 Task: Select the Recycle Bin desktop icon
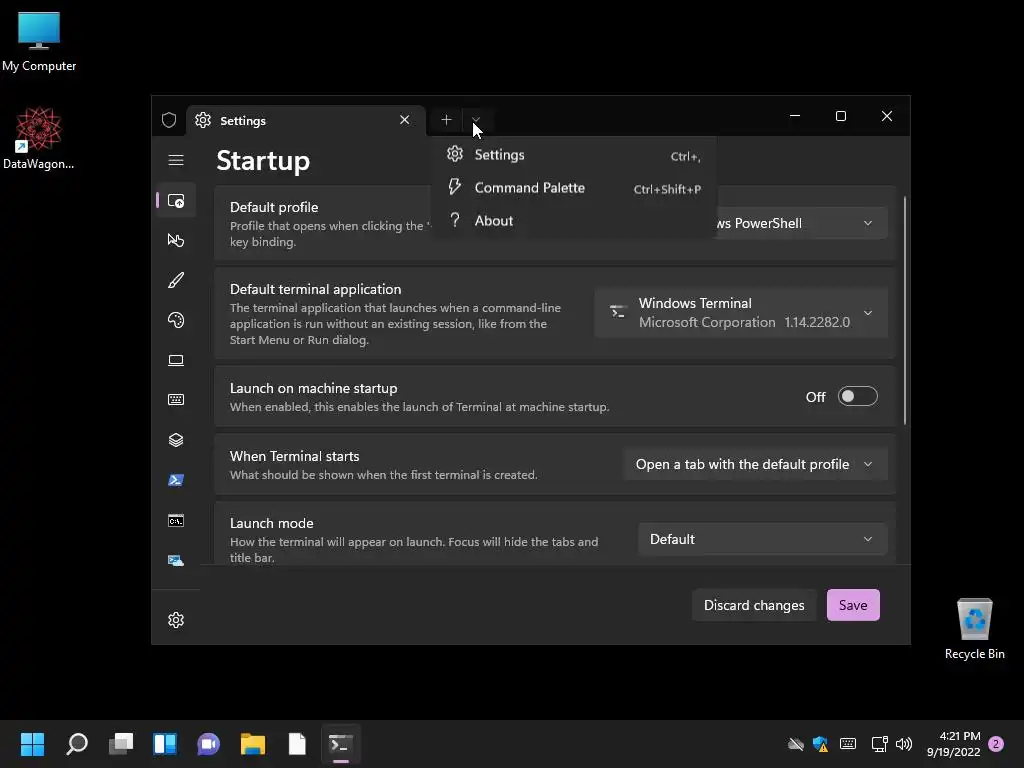(974, 628)
